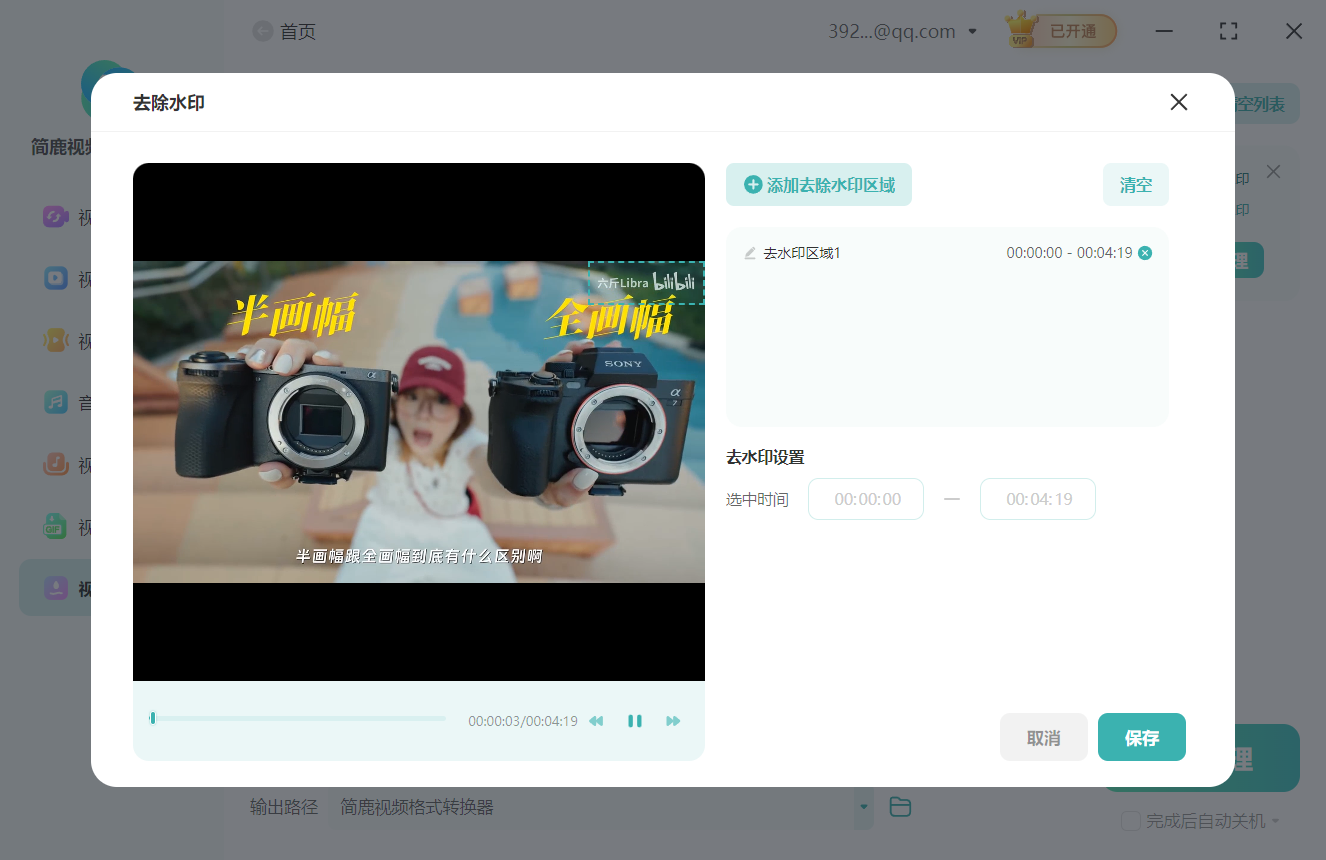Click the start time field 00:00:00
This screenshot has height=860, width=1326.
click(x=866, y=499)
